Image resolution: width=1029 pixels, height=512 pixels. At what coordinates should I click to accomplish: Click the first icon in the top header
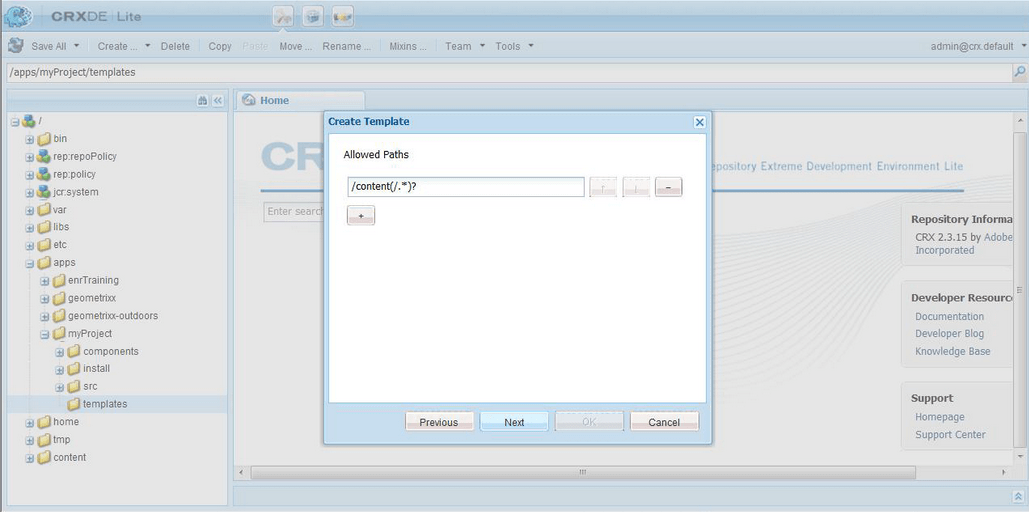coord(283,17)
